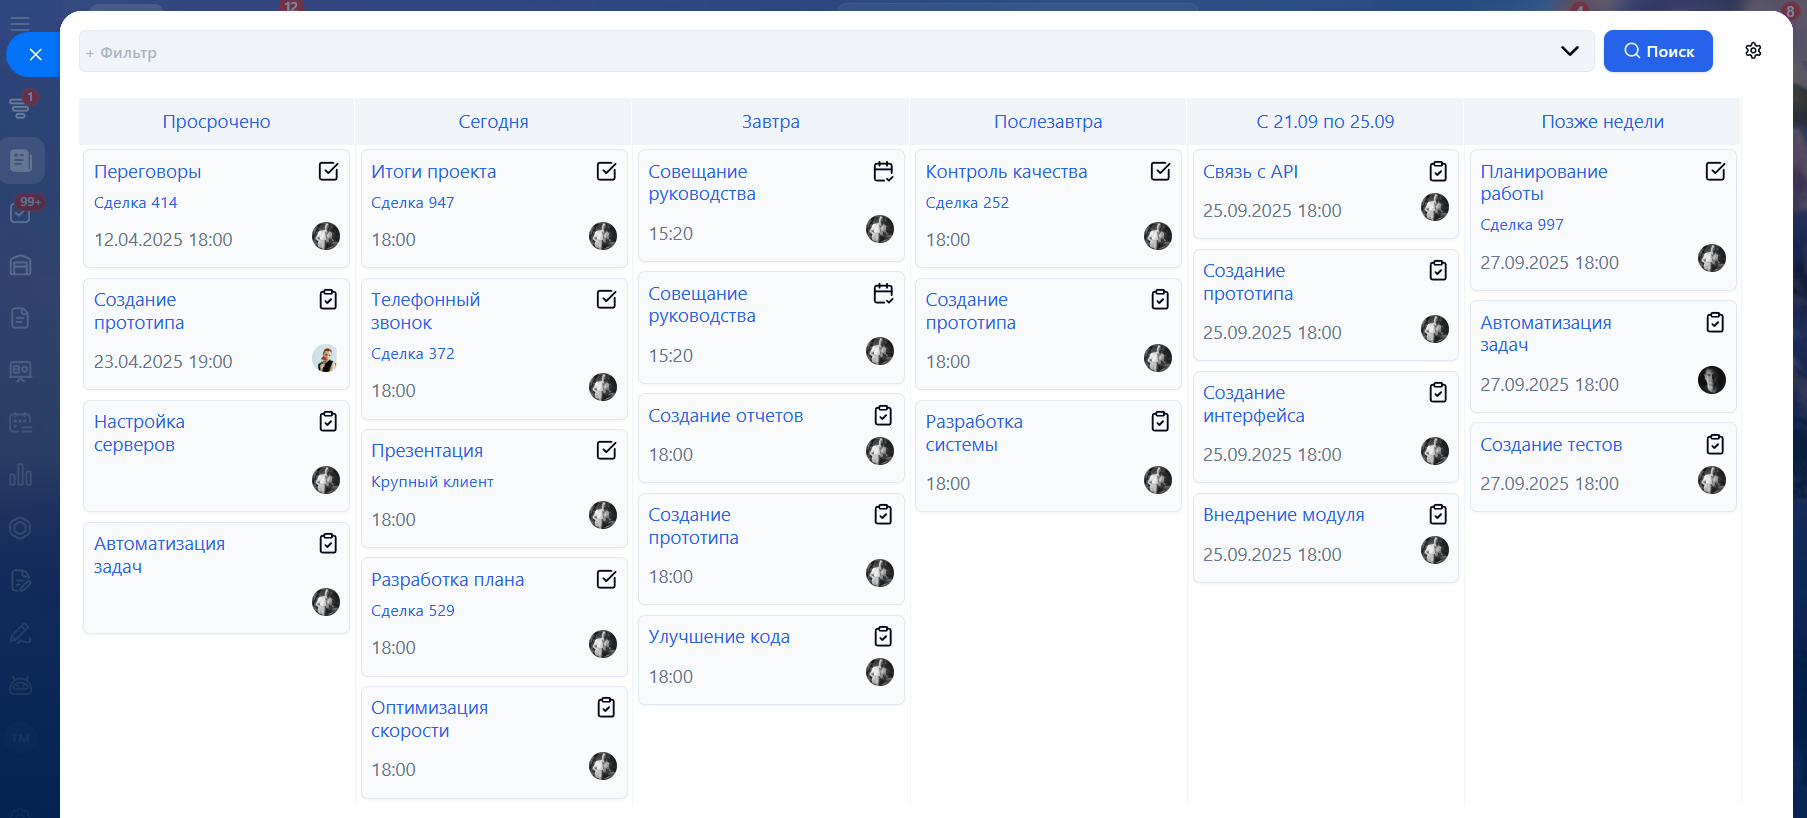Close the slider panel with the X button
Image resolution: width=1807 pixels, height=818 pixels.
coord(35,54)
